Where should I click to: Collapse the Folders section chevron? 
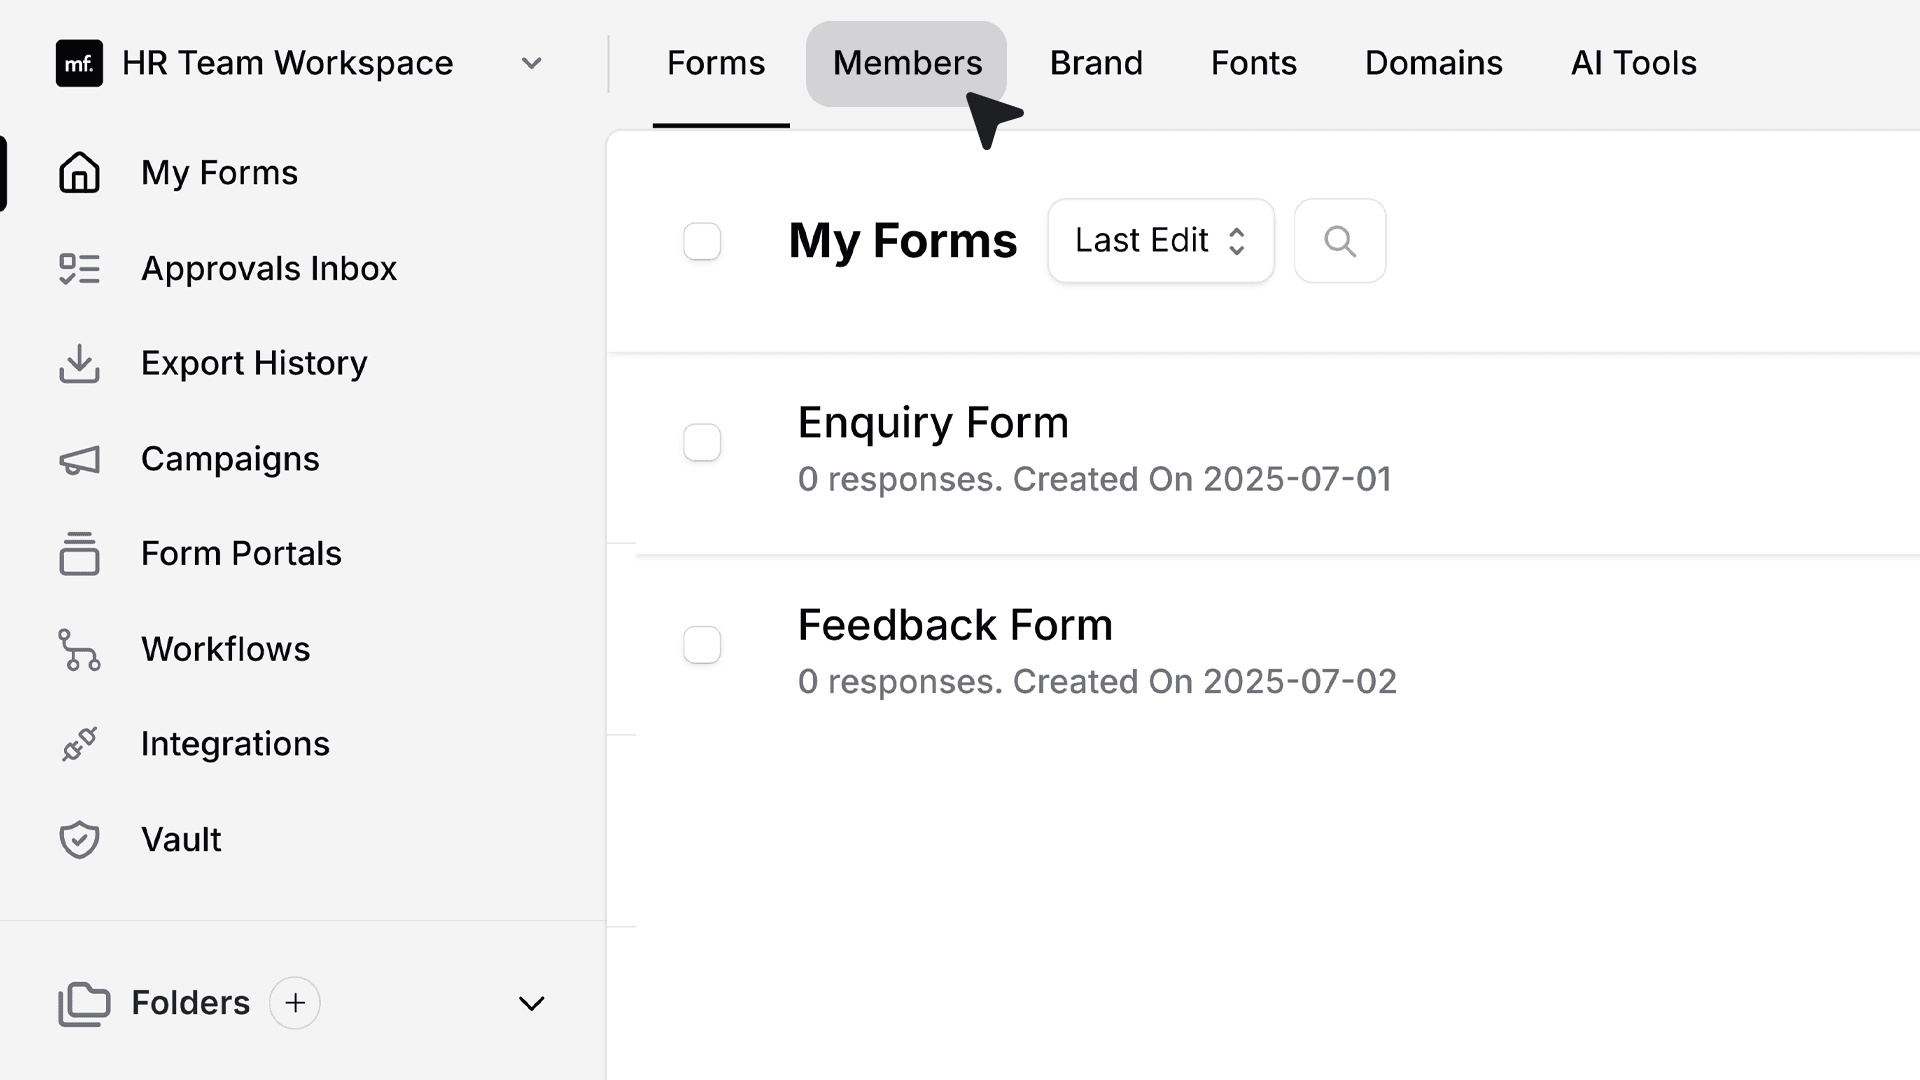tap(532, 1003)
